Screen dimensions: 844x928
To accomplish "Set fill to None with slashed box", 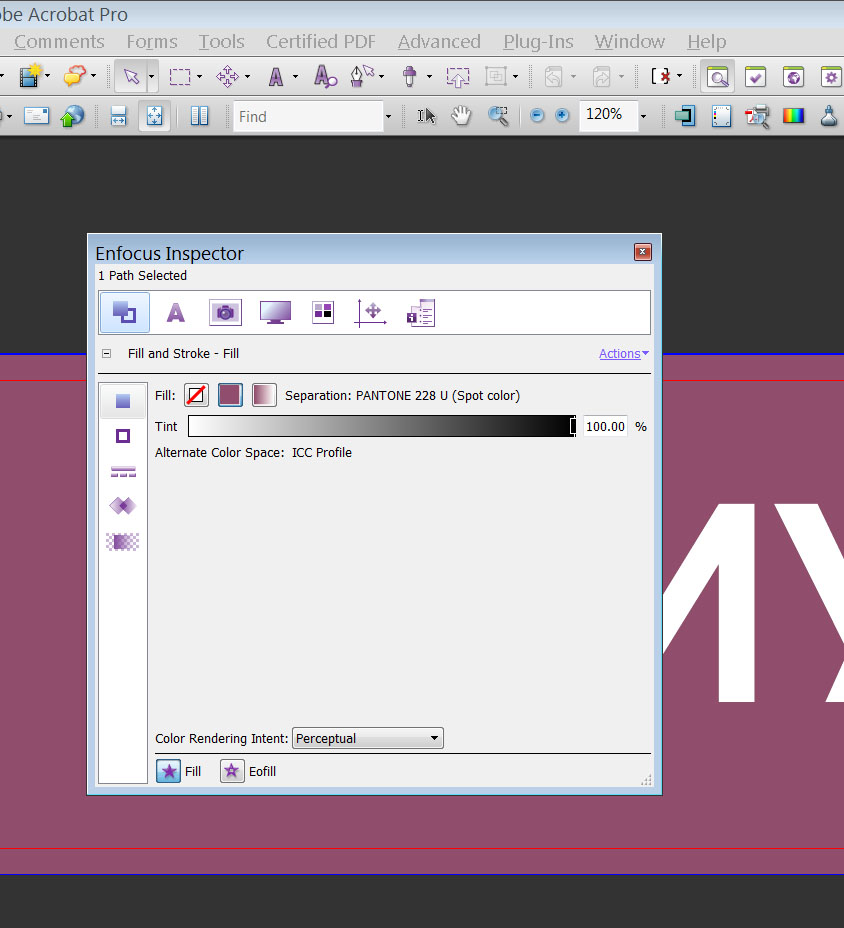I will point(196,395).
